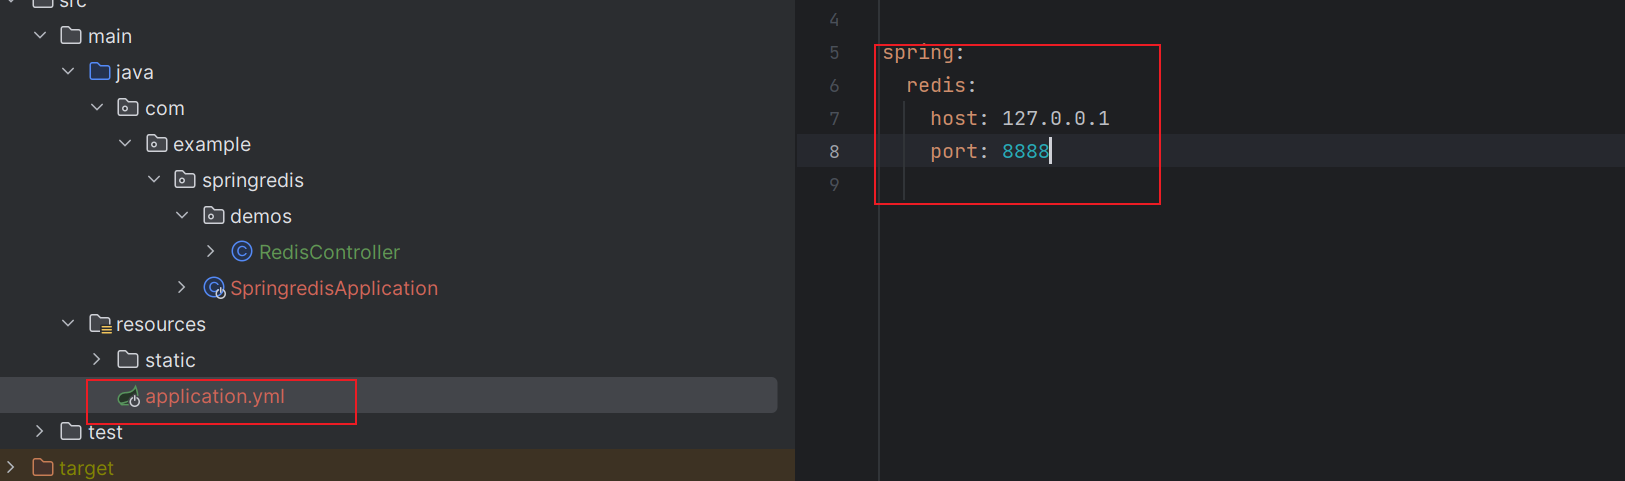Click line number 9 in gutter
This screenshot has width=1625, height=481.
click(834, 185)
